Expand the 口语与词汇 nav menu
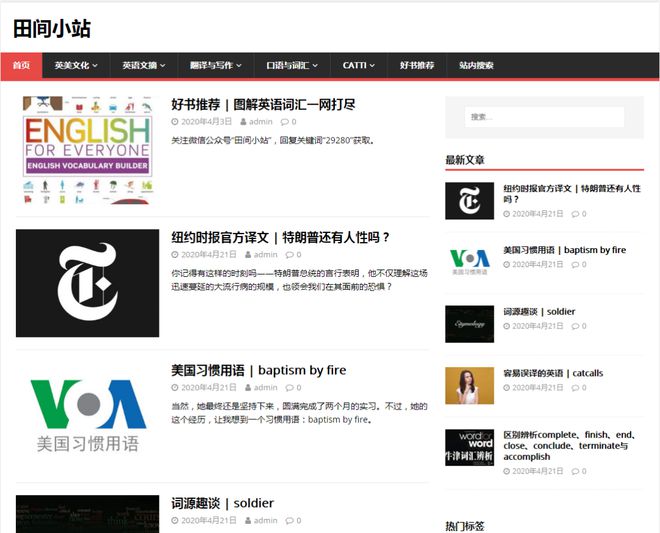This screenshot has height=533, width=660. pos(292,65)
